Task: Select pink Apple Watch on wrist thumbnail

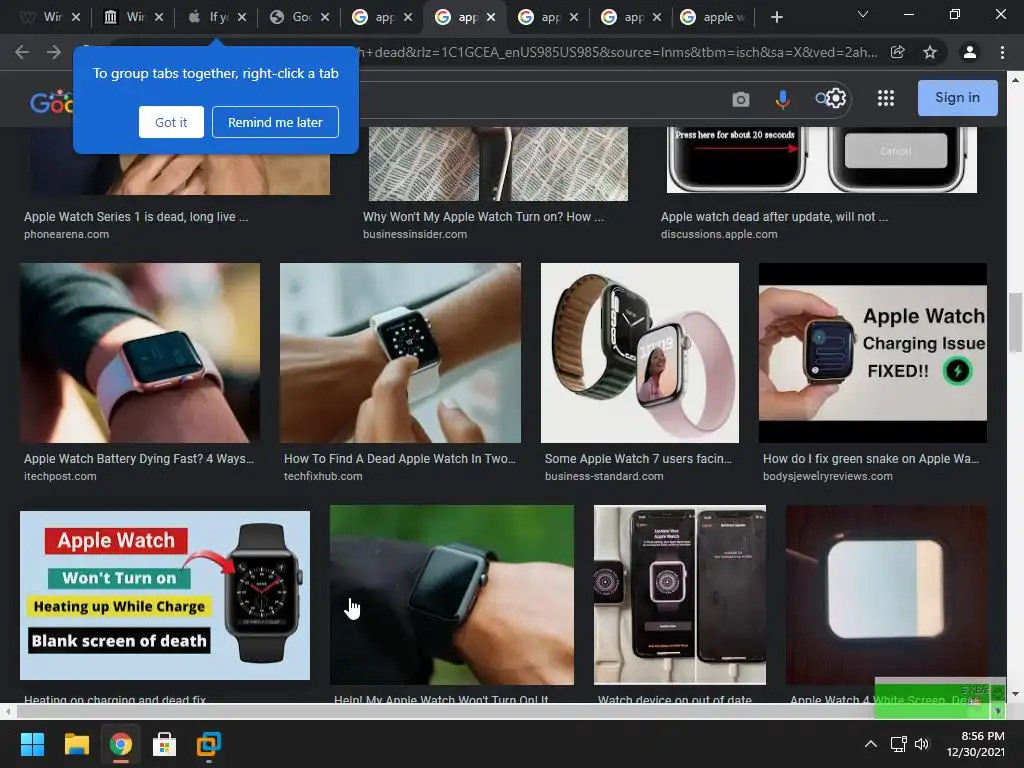Action: (140, 353)
